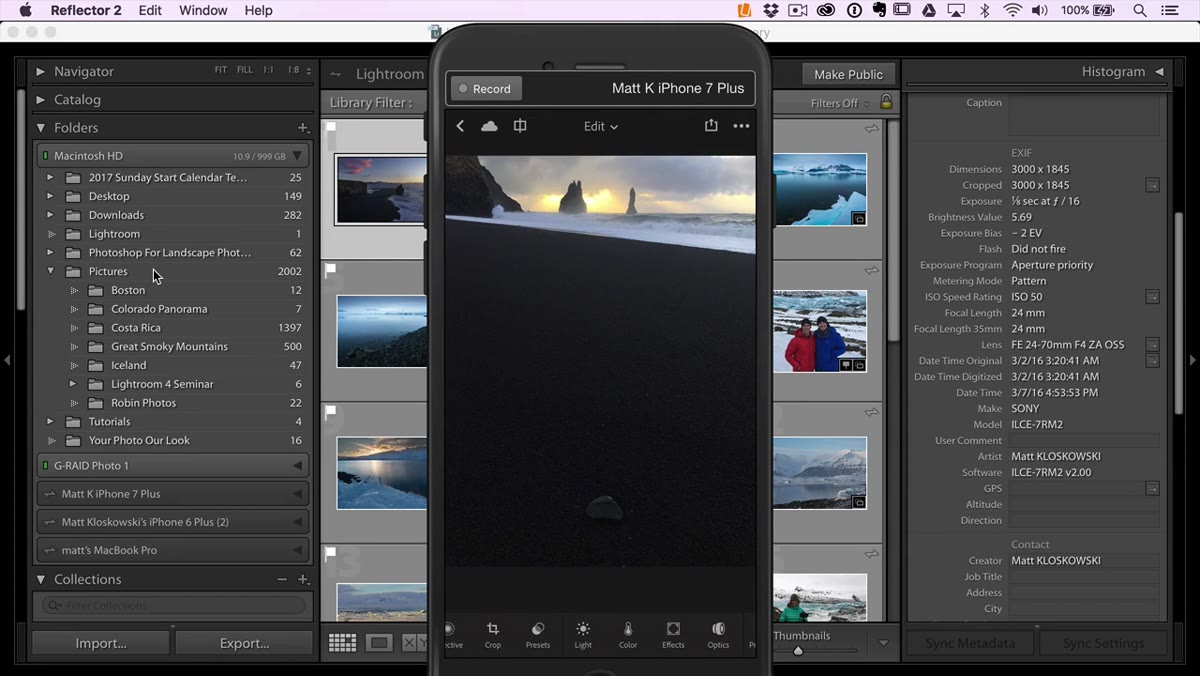This screenshot has height=676, width=1200.
Task: Open the Window menu
Action: [x=203, y=10]
